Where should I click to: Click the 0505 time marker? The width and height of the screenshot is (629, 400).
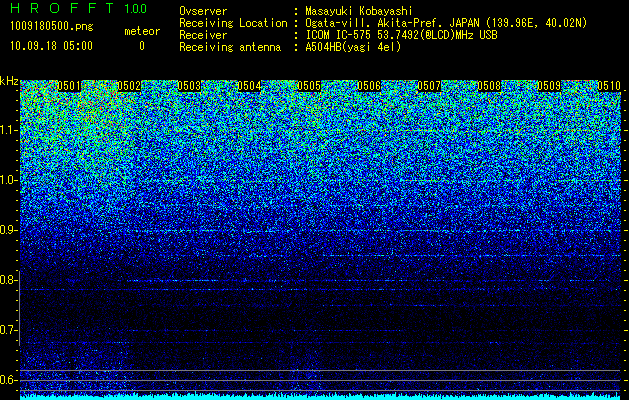tap(309, 86)
